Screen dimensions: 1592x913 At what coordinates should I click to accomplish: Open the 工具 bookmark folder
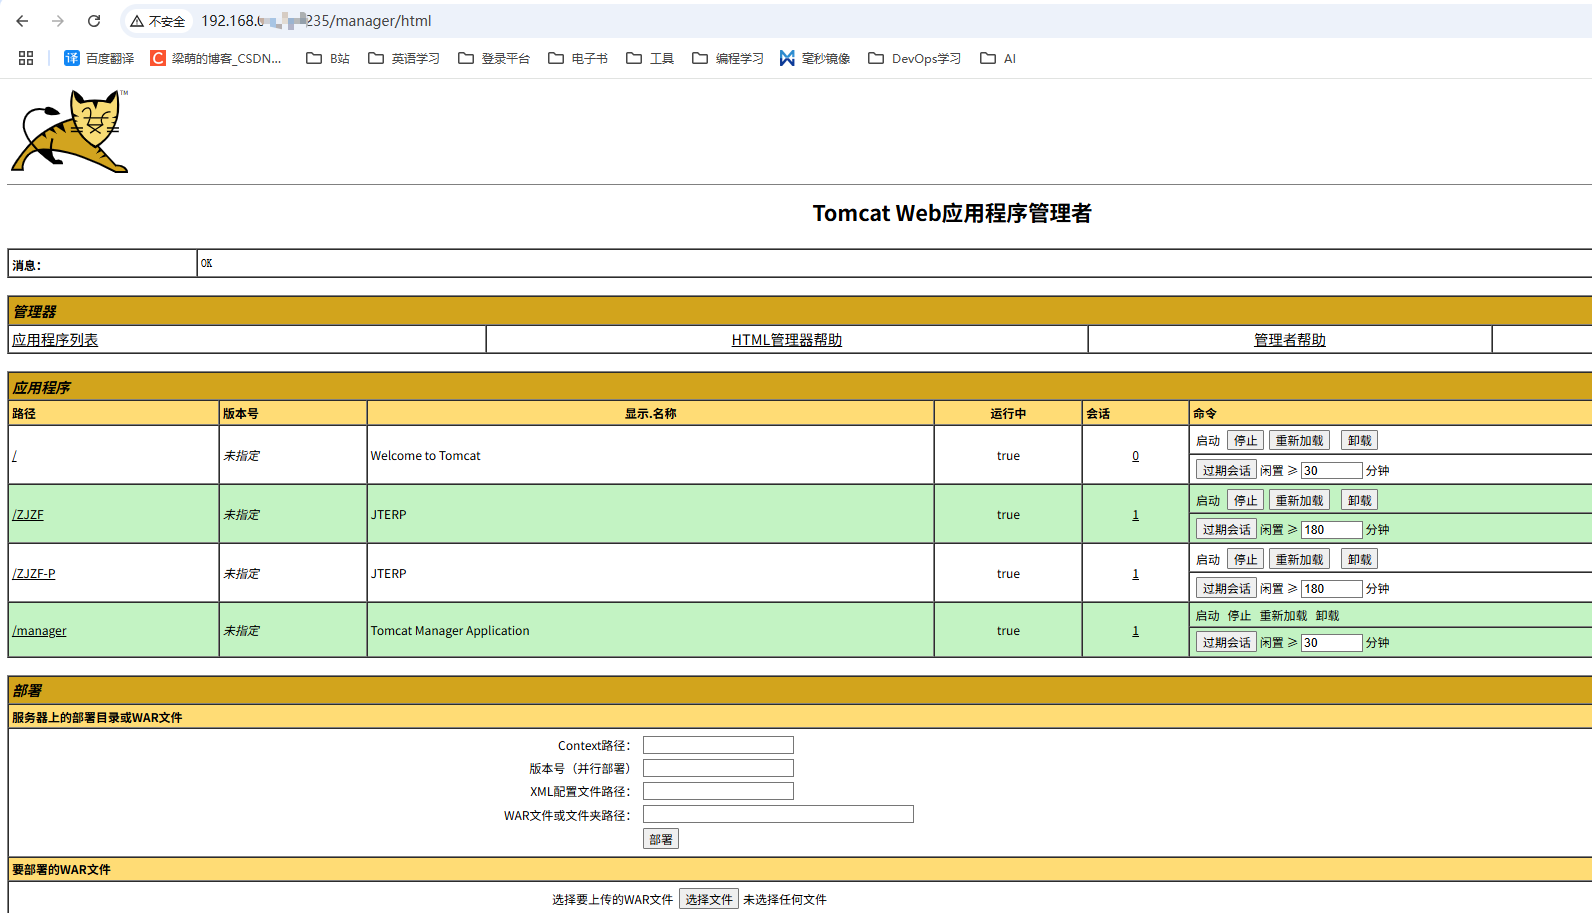(x=650, y=58)
